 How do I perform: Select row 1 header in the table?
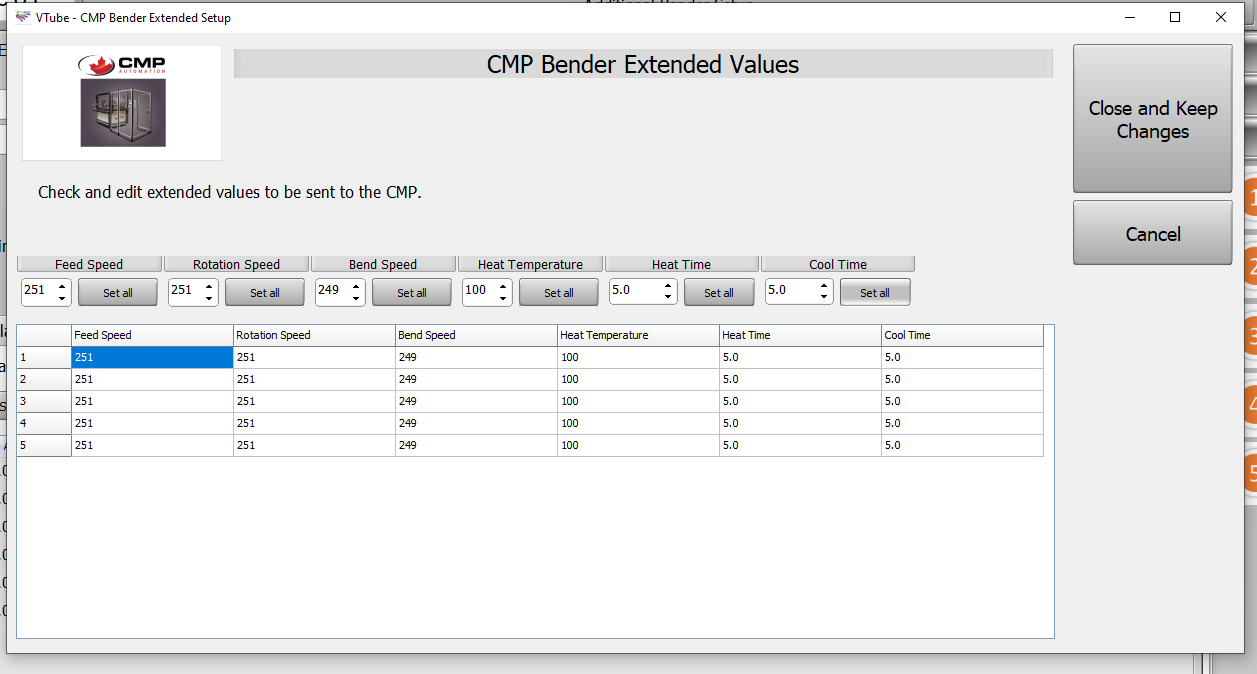pyautogui.click(x=44, y=357)
